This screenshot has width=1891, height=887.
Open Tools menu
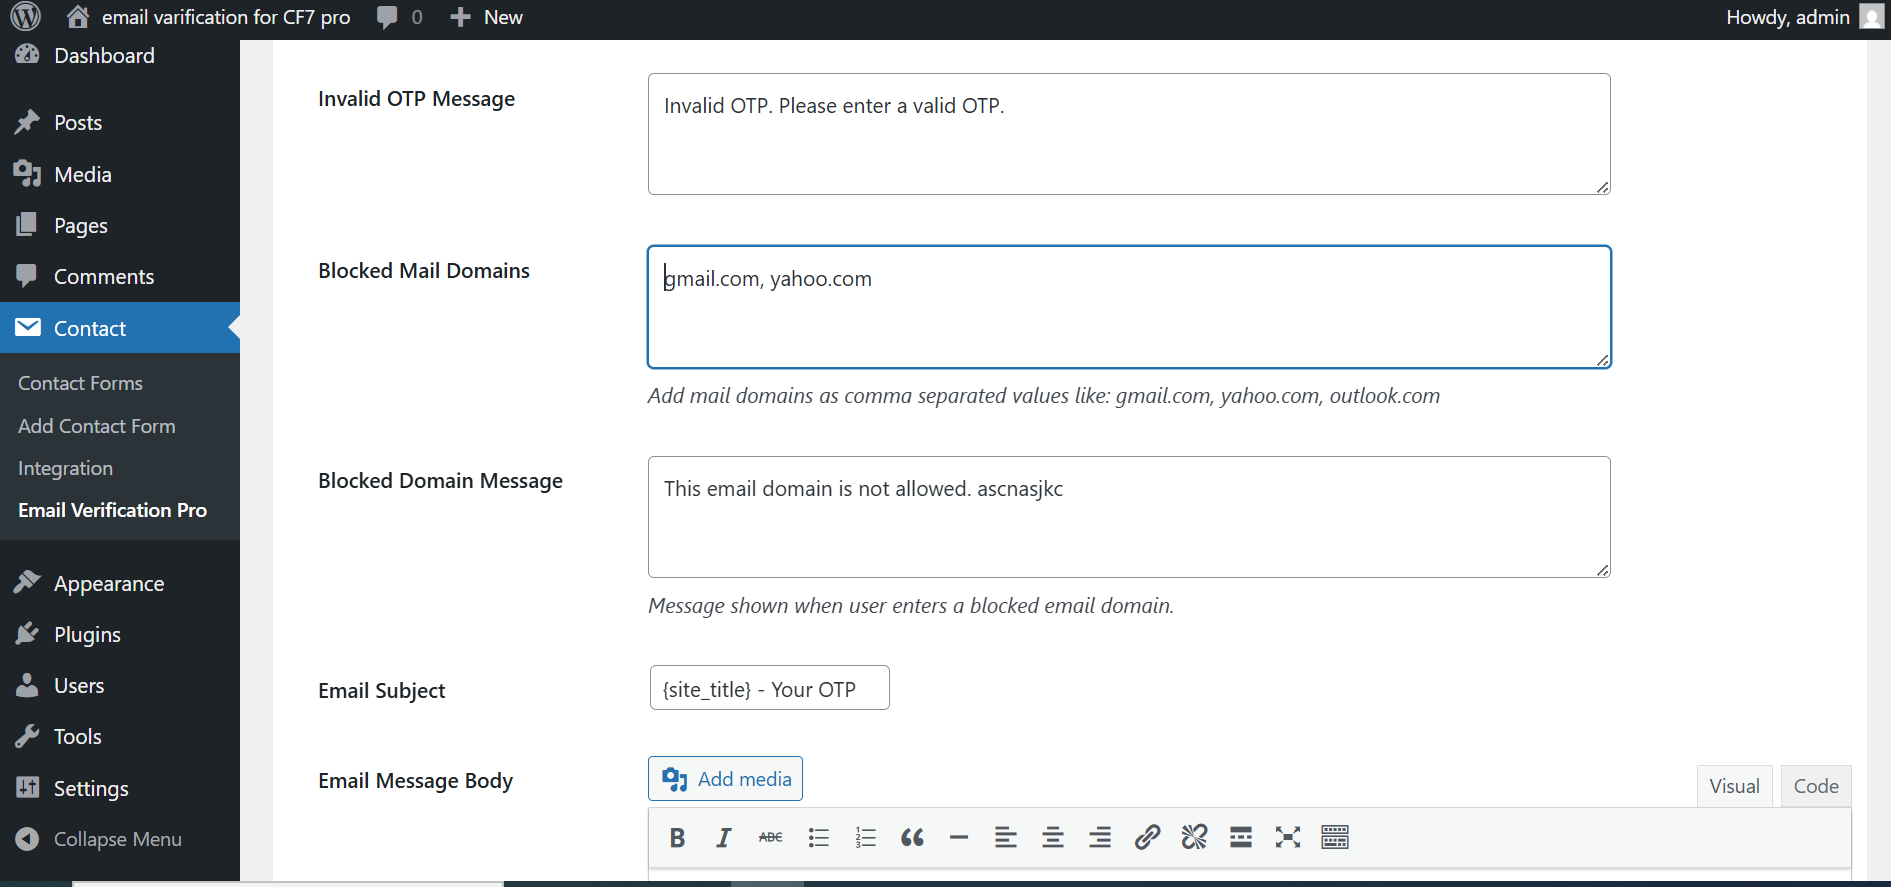pyautogui.click(x=120, y=737)
